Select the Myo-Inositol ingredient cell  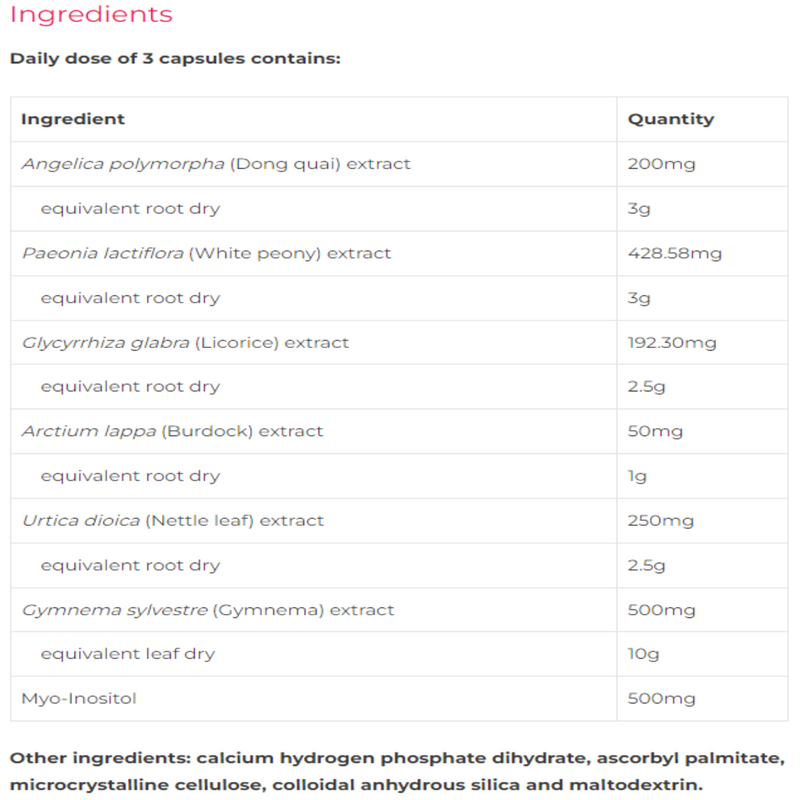(x=78, y=698)
